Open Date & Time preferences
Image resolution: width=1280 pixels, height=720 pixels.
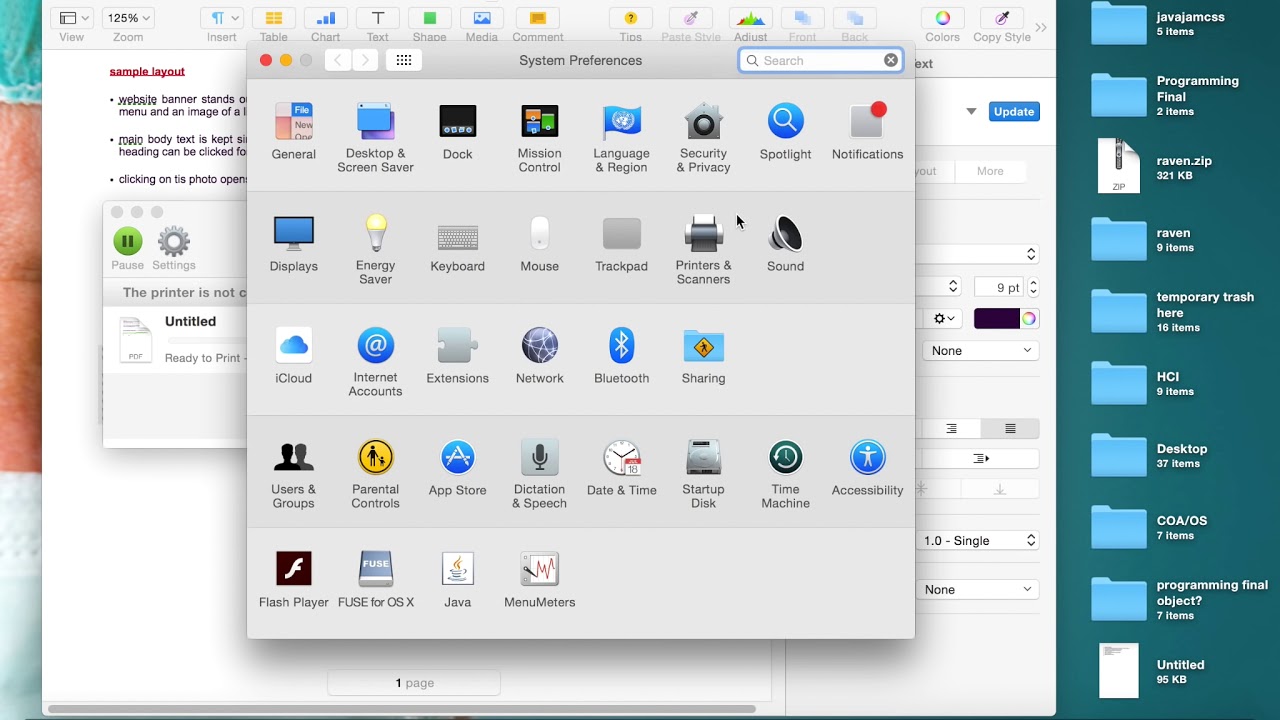coord(622,467)
